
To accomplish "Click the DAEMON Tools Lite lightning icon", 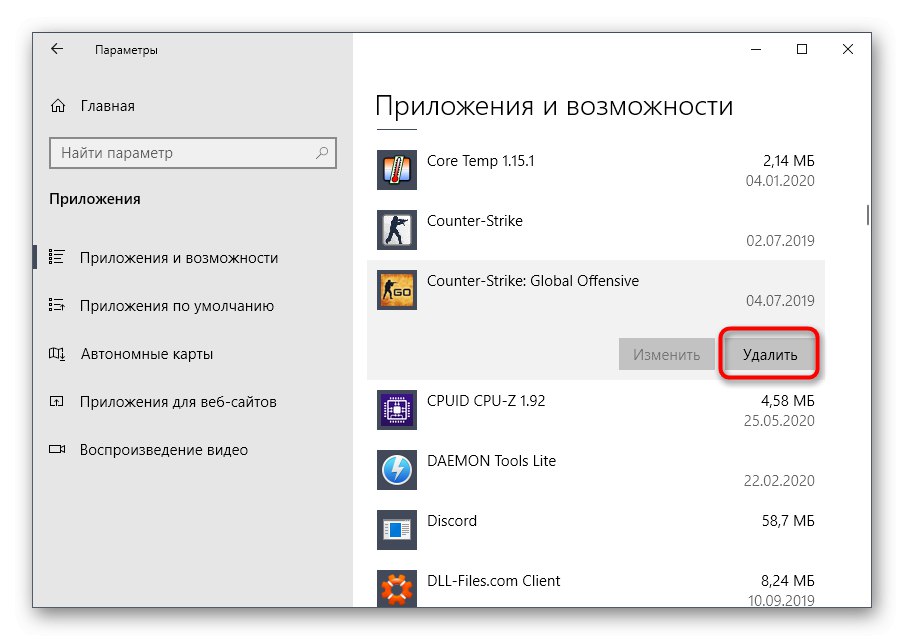I will click(x=397, y=470).
